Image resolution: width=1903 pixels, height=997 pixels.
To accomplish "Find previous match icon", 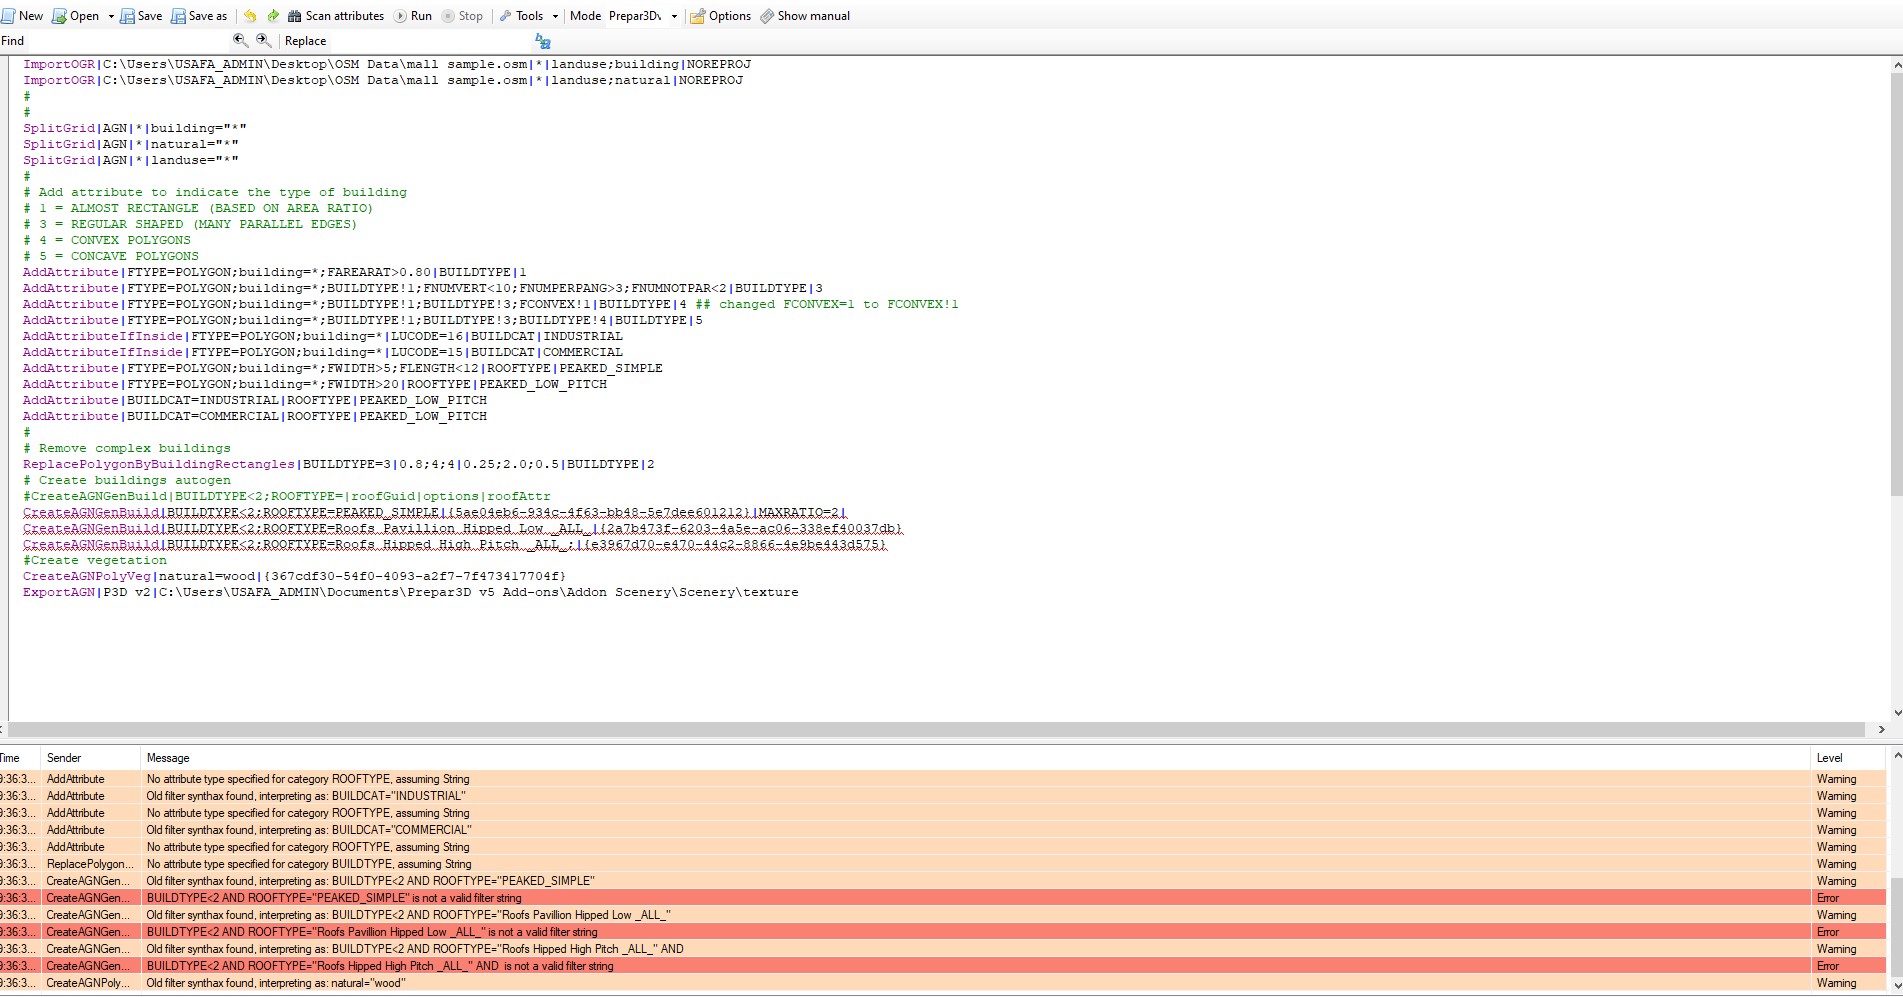I will [x=240, y=40].
